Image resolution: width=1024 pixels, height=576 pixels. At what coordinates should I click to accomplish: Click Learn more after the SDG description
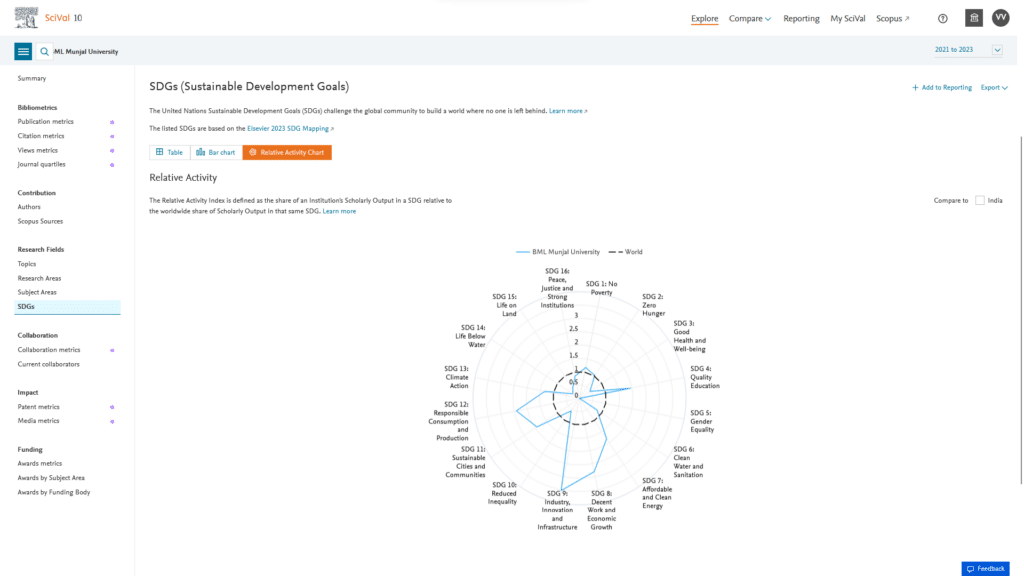tap(568, 111)
